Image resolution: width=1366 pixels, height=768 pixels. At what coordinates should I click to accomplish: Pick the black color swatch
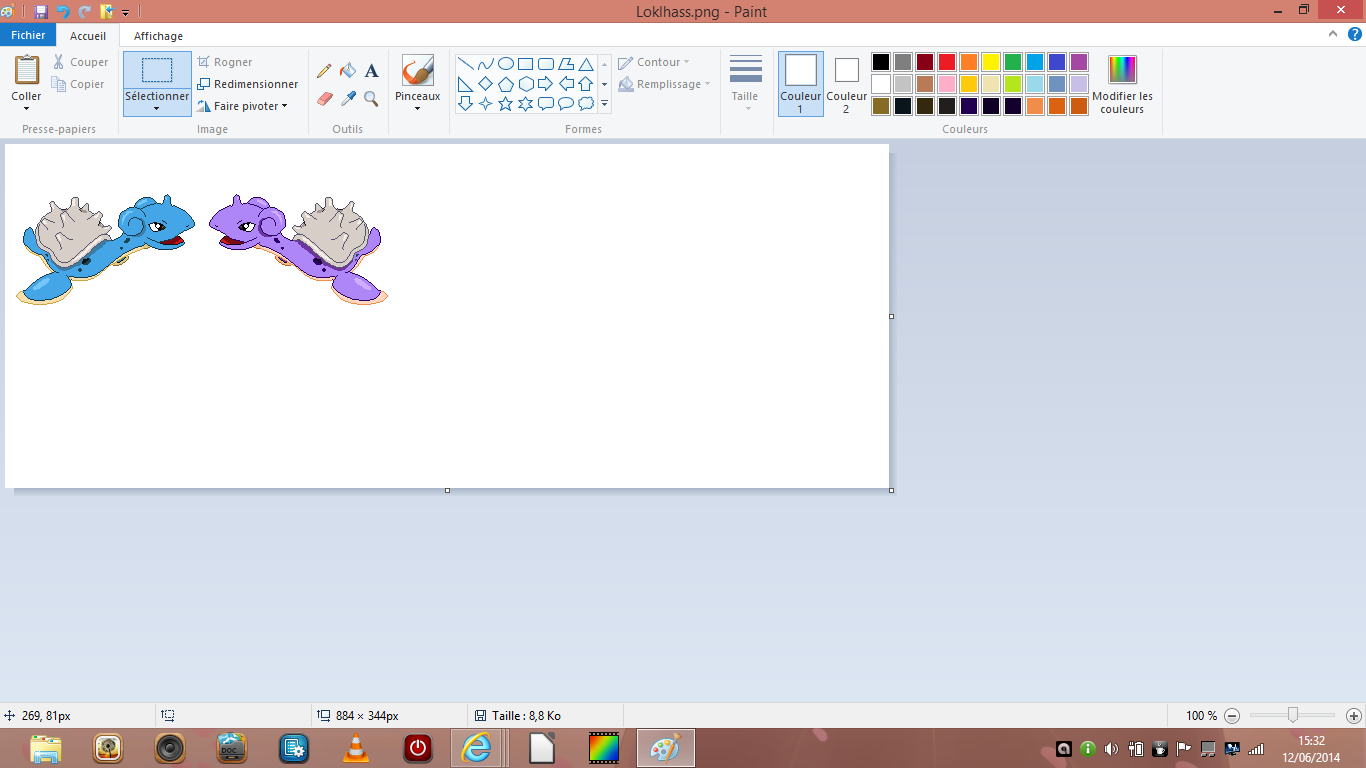(x=881, y=62)
